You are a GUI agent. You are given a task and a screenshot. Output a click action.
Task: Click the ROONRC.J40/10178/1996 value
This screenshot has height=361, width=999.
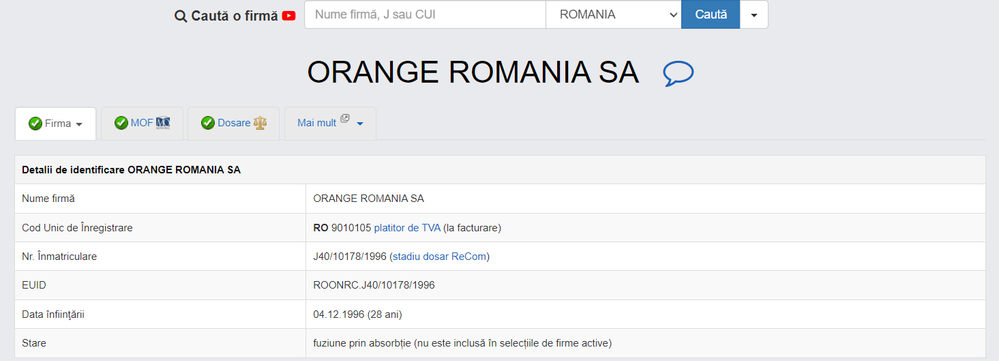374,285
